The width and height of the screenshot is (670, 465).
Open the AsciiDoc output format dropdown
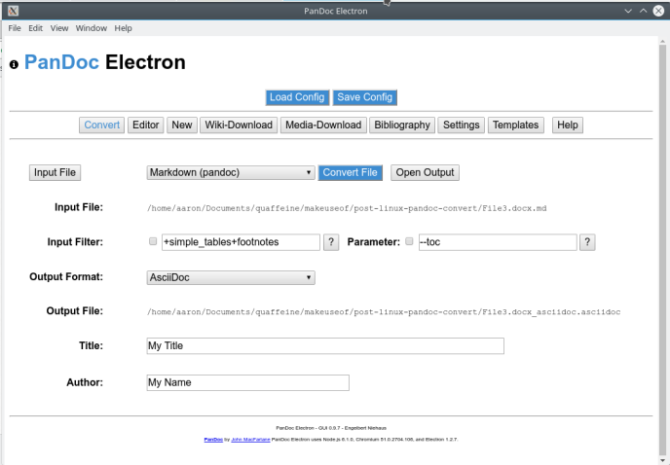[x=231, y=277]
